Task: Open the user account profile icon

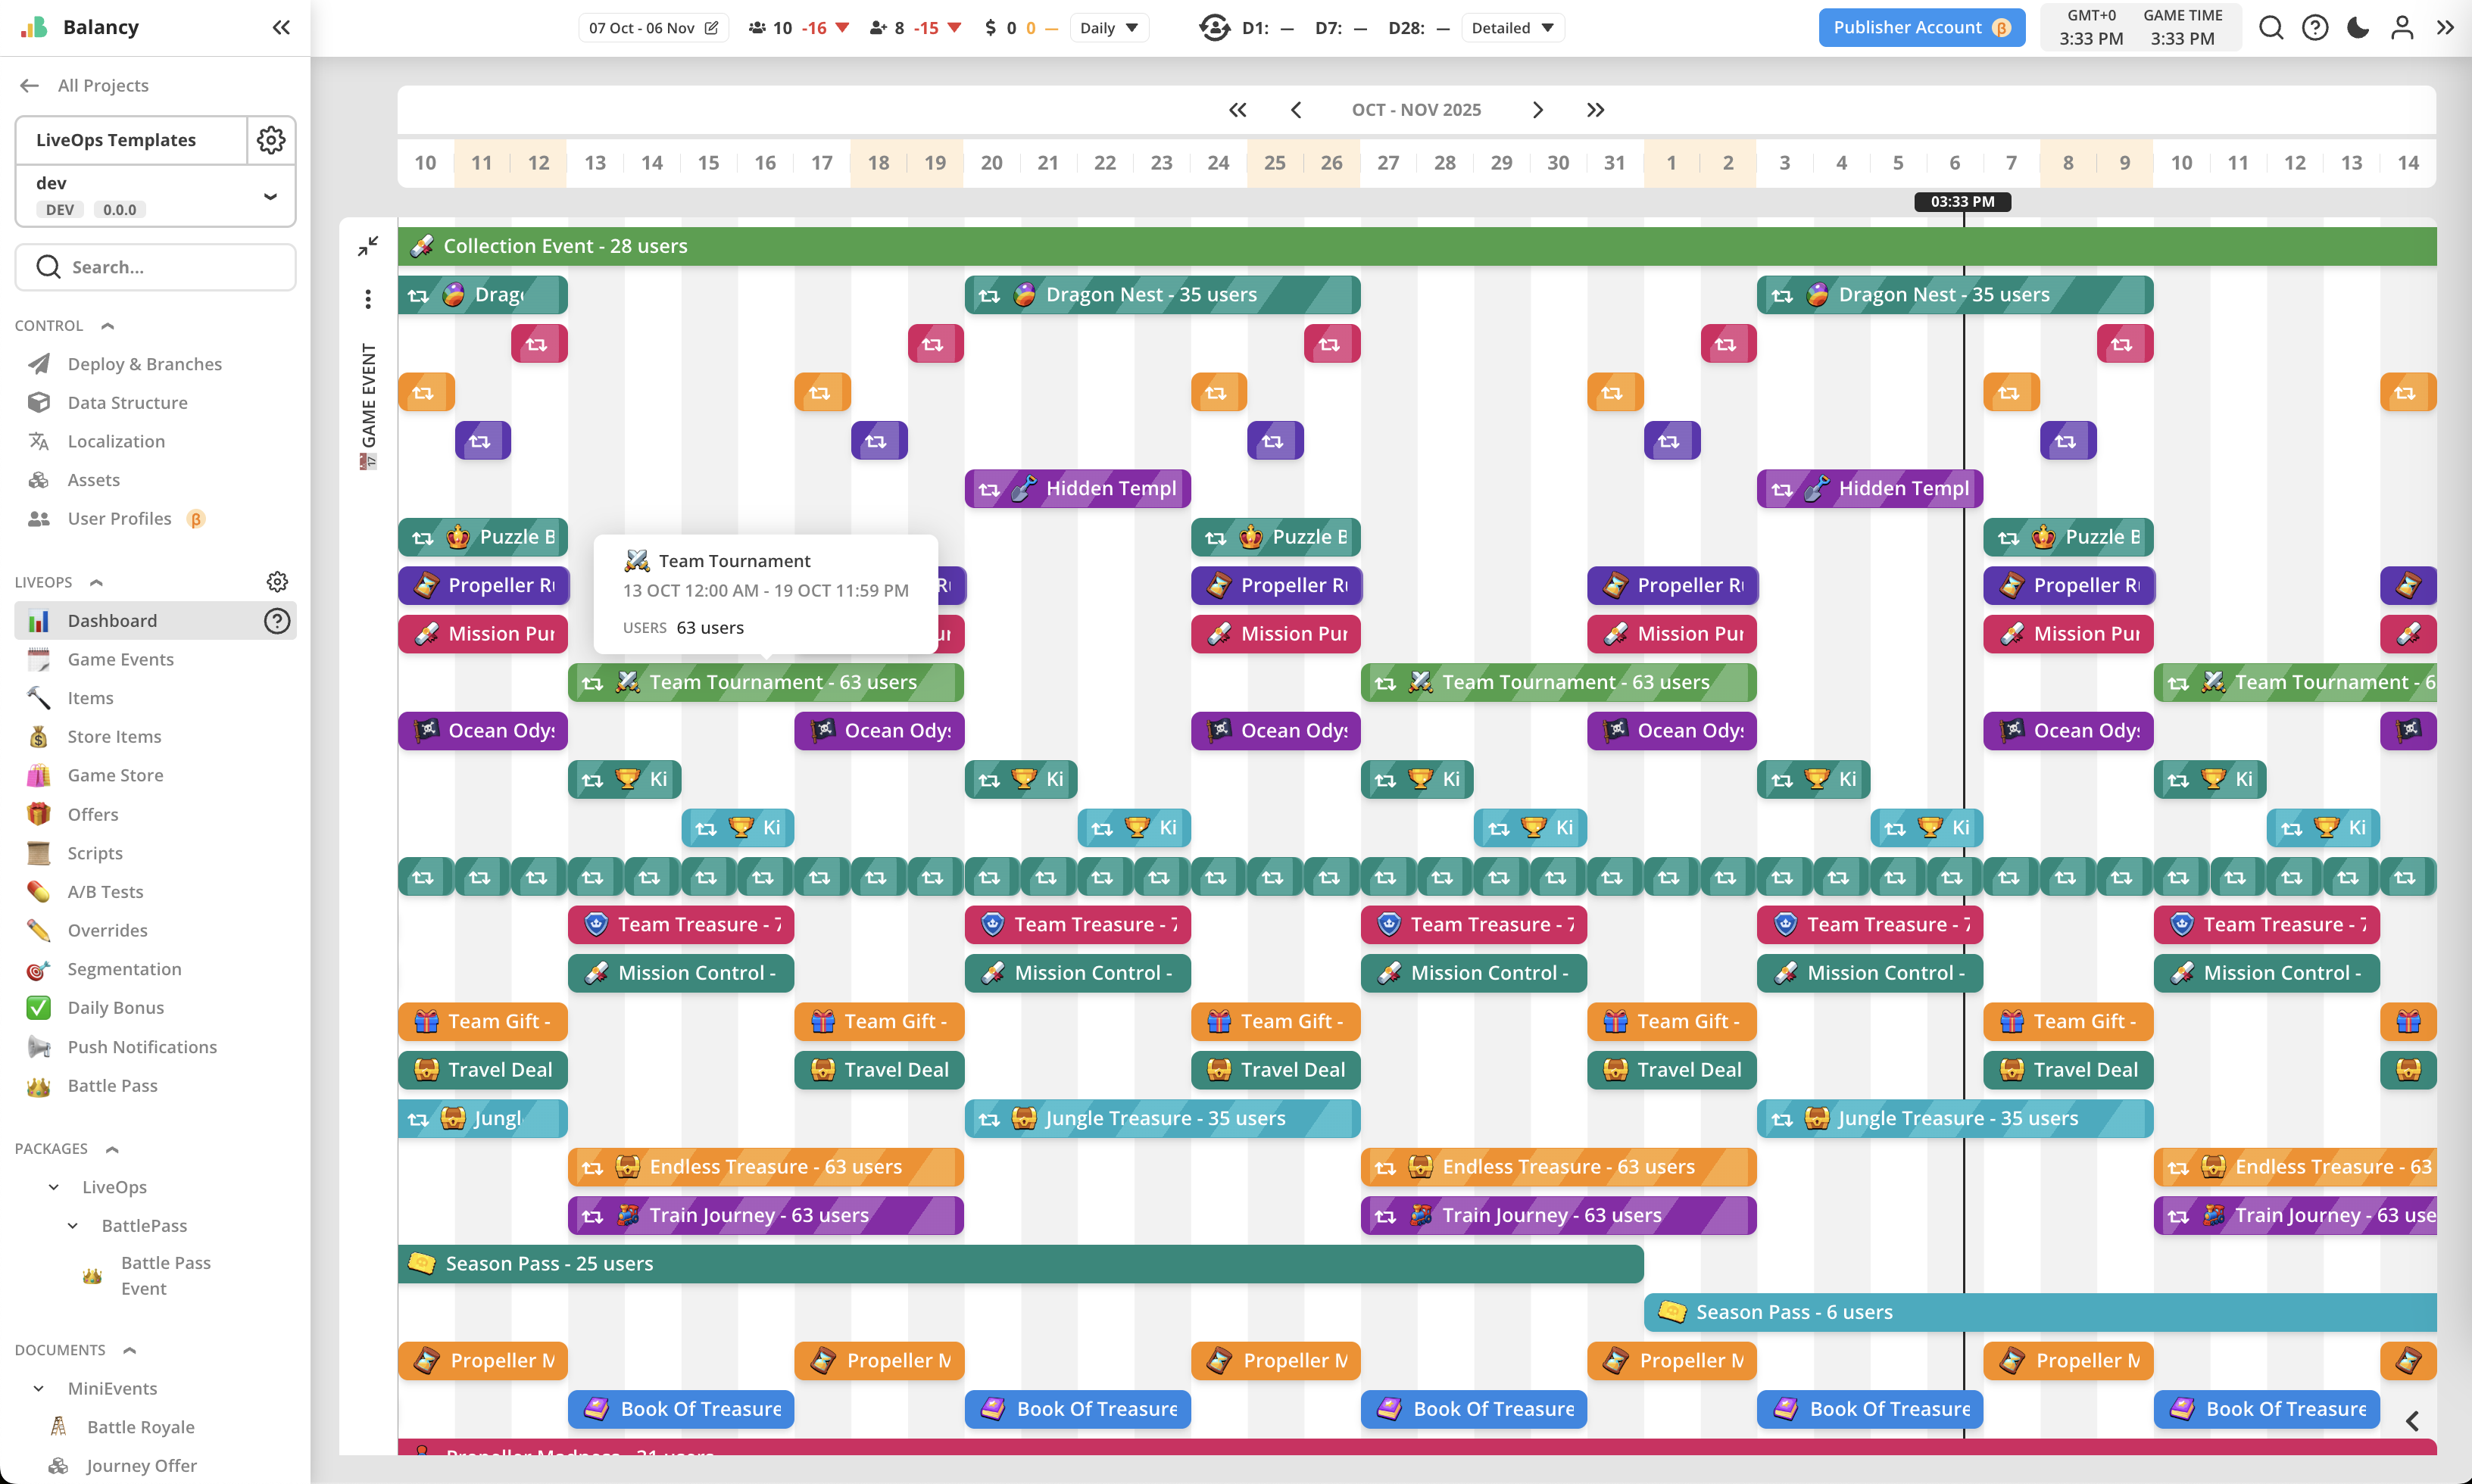Action: tap(2402, 27)
